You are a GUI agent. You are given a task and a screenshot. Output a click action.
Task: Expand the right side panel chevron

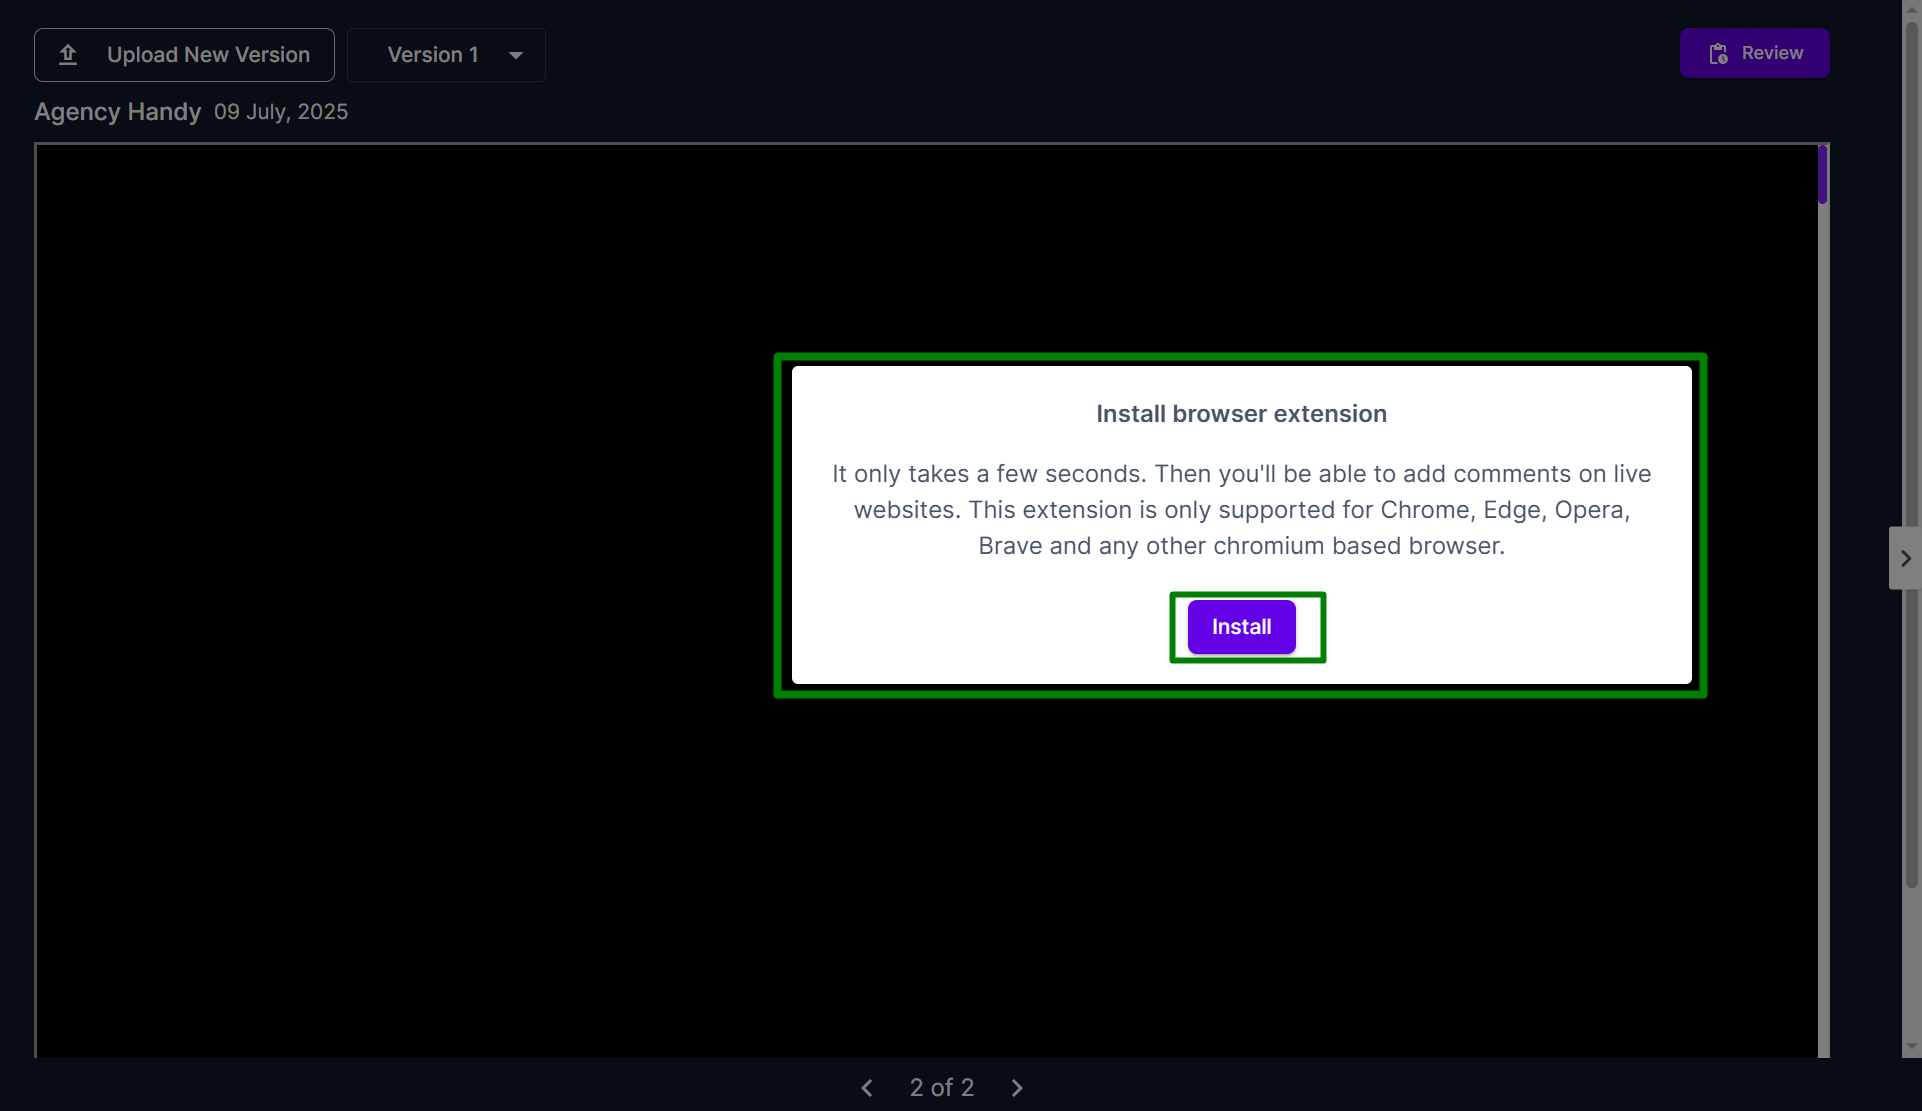click(x=1905, y=558)
